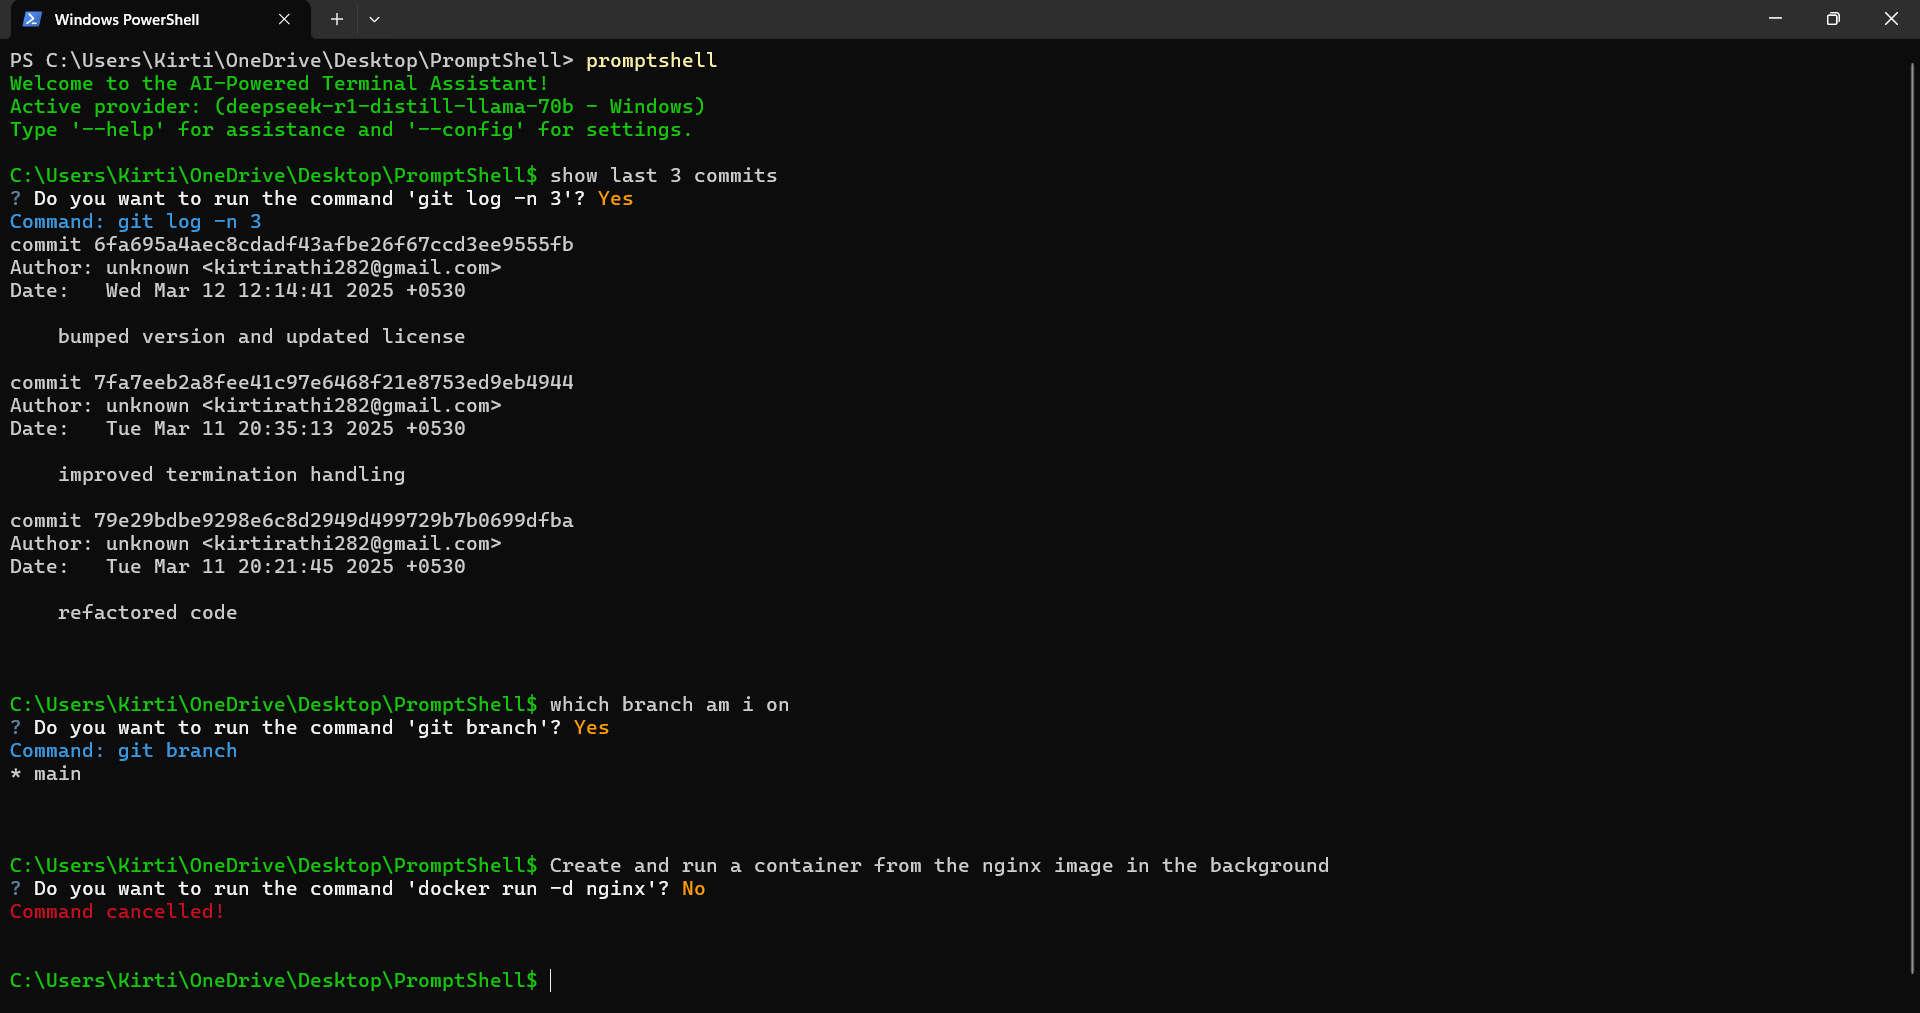Click commit hash 7fa7eeb2a8fee41c97e6468f21e8753ed9eb4944
This screenshot has width=1920, height=1013.
pos(334,383)
